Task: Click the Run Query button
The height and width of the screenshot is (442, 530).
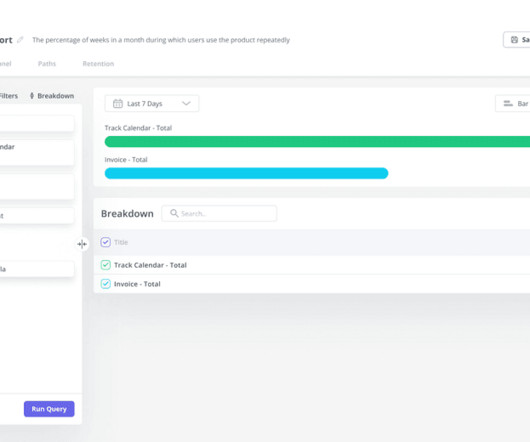Action: tap(49, 409)
